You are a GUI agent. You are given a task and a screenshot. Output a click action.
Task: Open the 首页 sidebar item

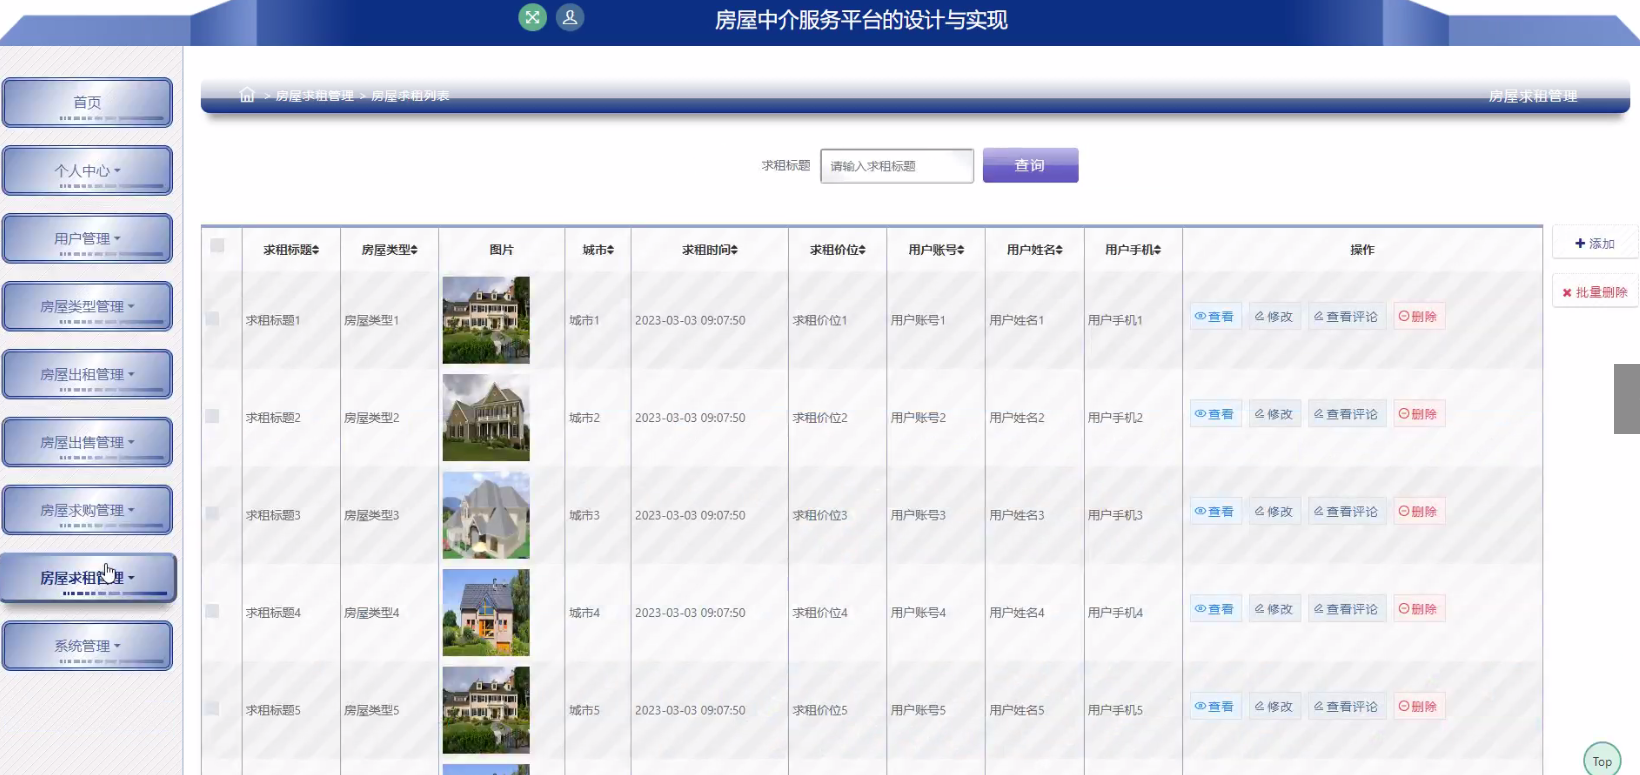coord(87,103)
